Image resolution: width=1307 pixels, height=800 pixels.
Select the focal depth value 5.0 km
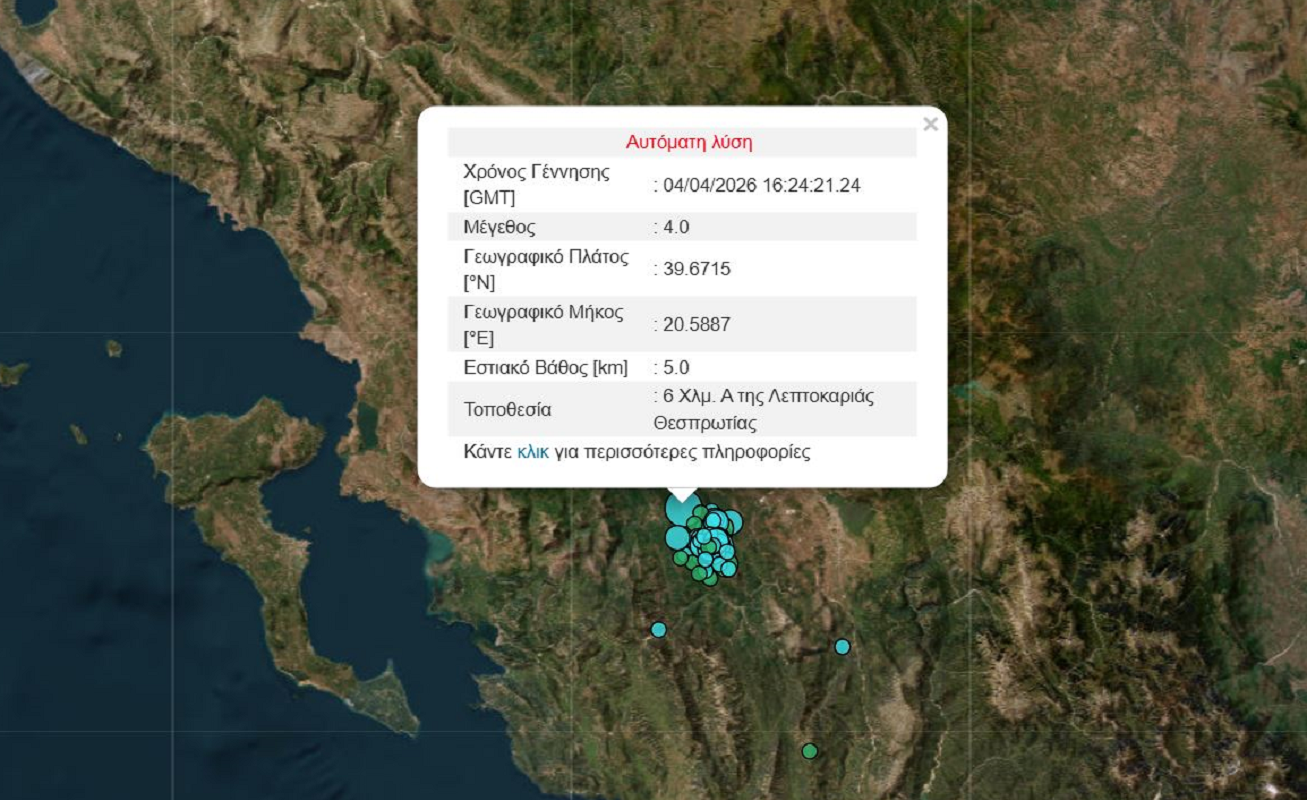pyautogui.click(x=676, y=367)
